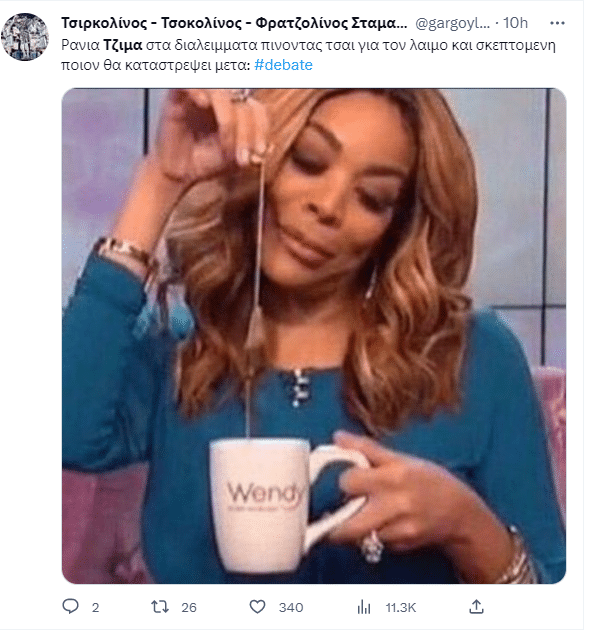
Task: Follow the #debate hashtag link
Action: (x=283, y=65)
